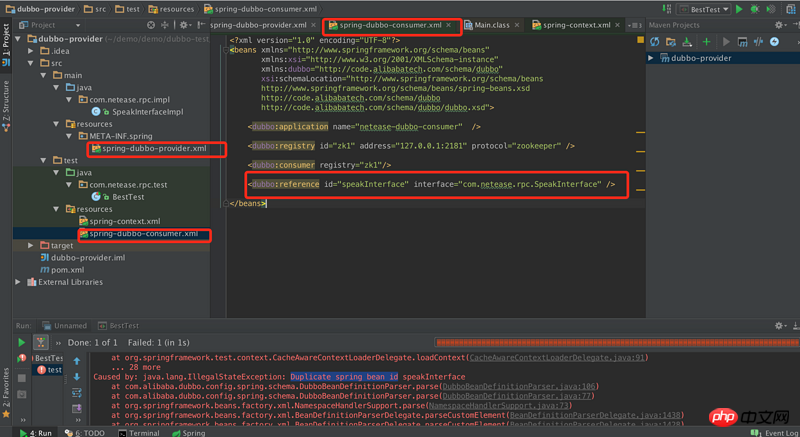Collapse the src folder

pyautogui.click(x=31, y=63)
